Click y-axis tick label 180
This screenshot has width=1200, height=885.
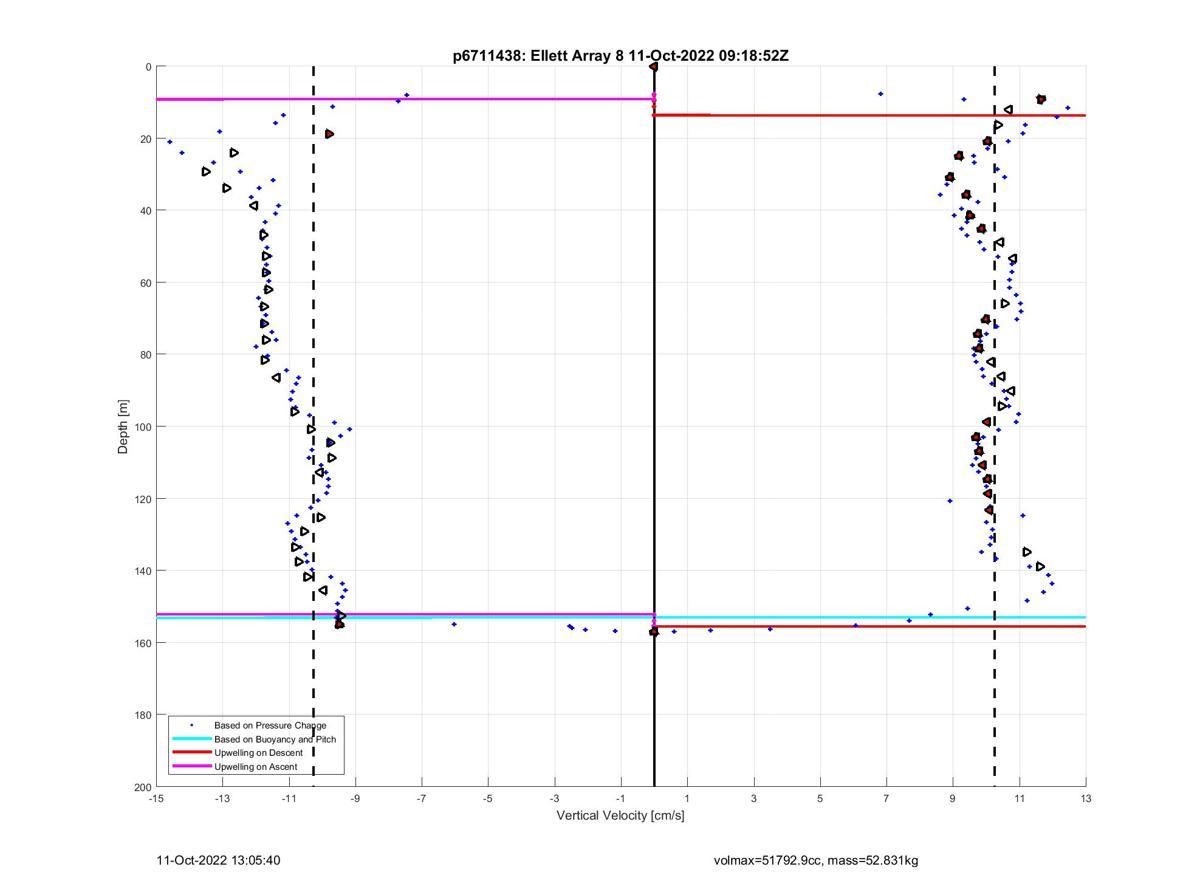(x=142, y=715)
